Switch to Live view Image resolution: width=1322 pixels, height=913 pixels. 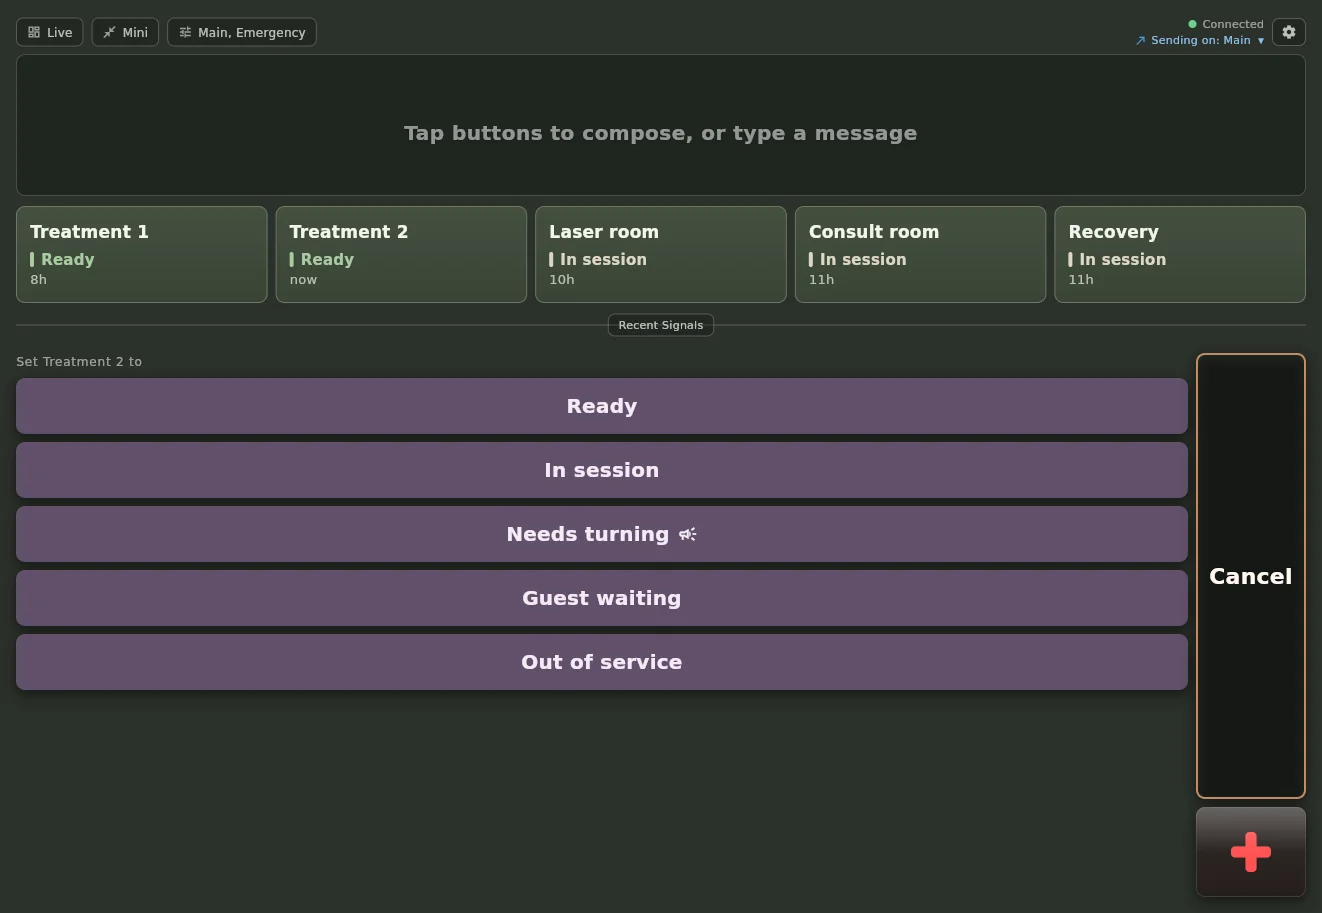50,32
